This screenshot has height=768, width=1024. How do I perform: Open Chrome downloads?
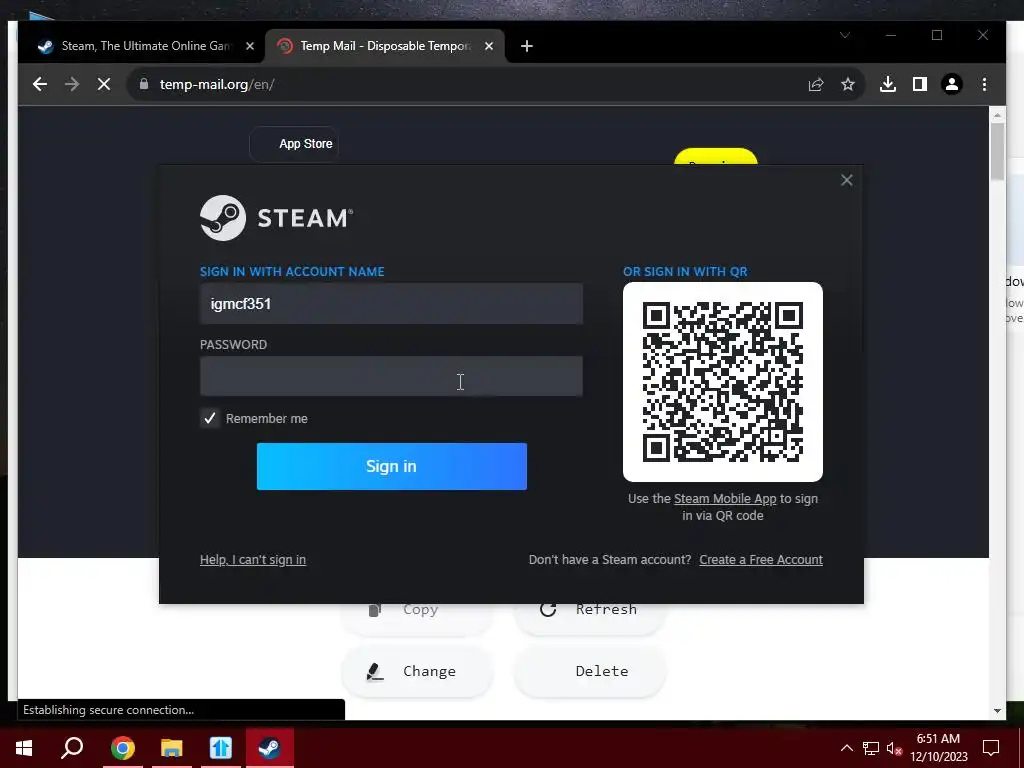pos(888,84)
